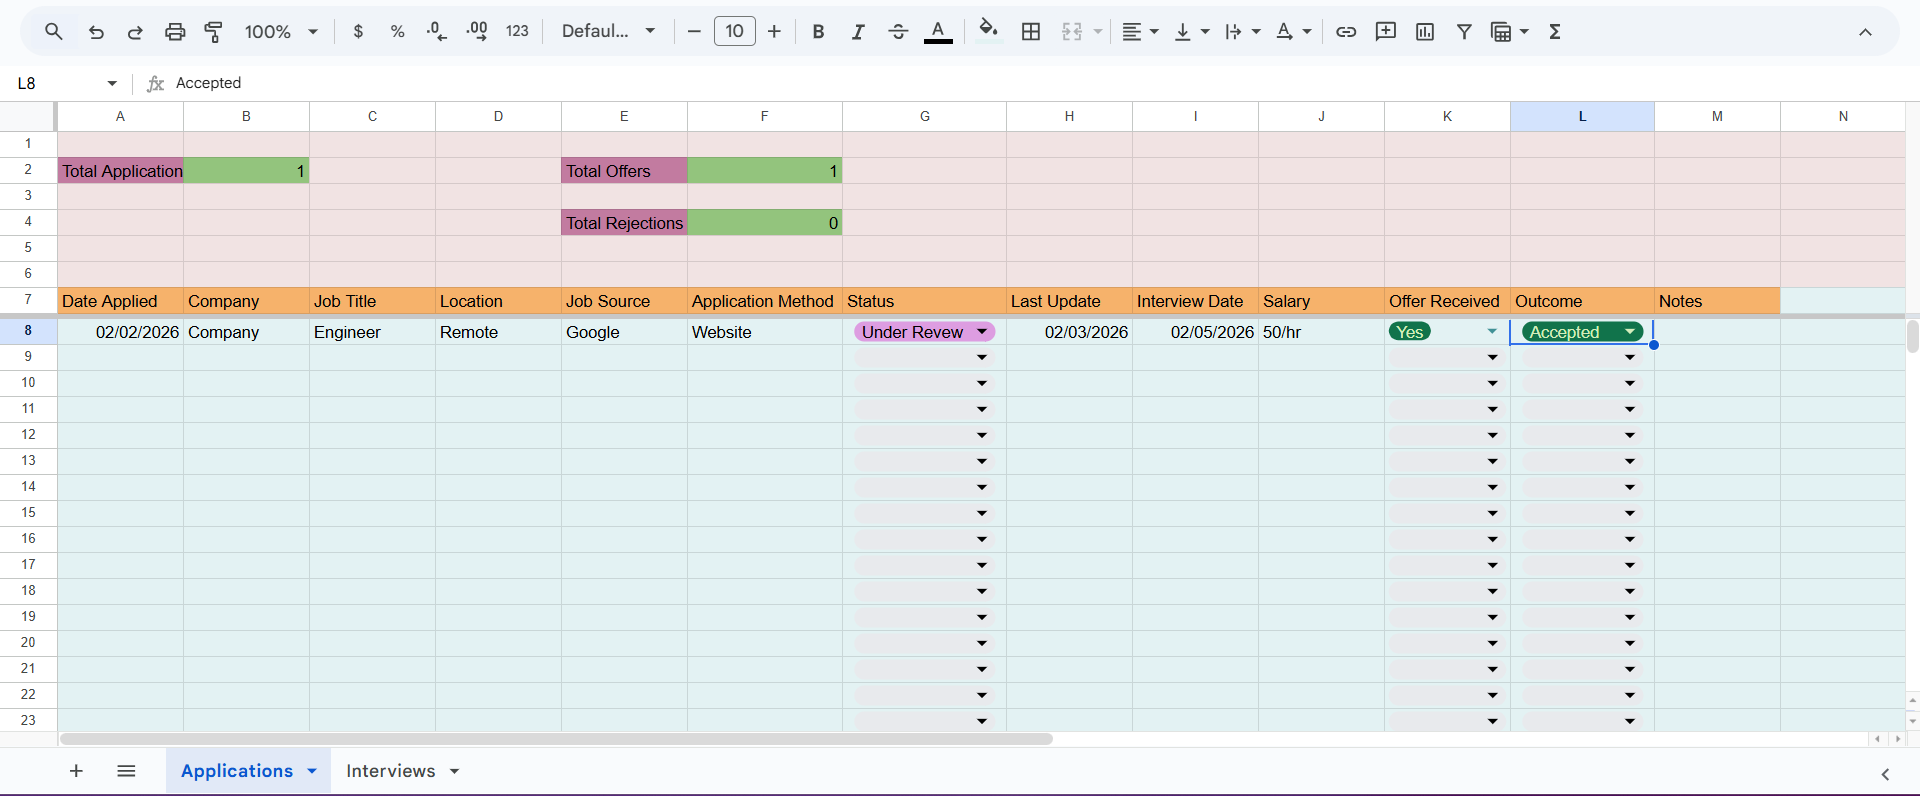Open the borders tool
Viewport: 1920px width, 796px height.
[x=1031, y=32]
